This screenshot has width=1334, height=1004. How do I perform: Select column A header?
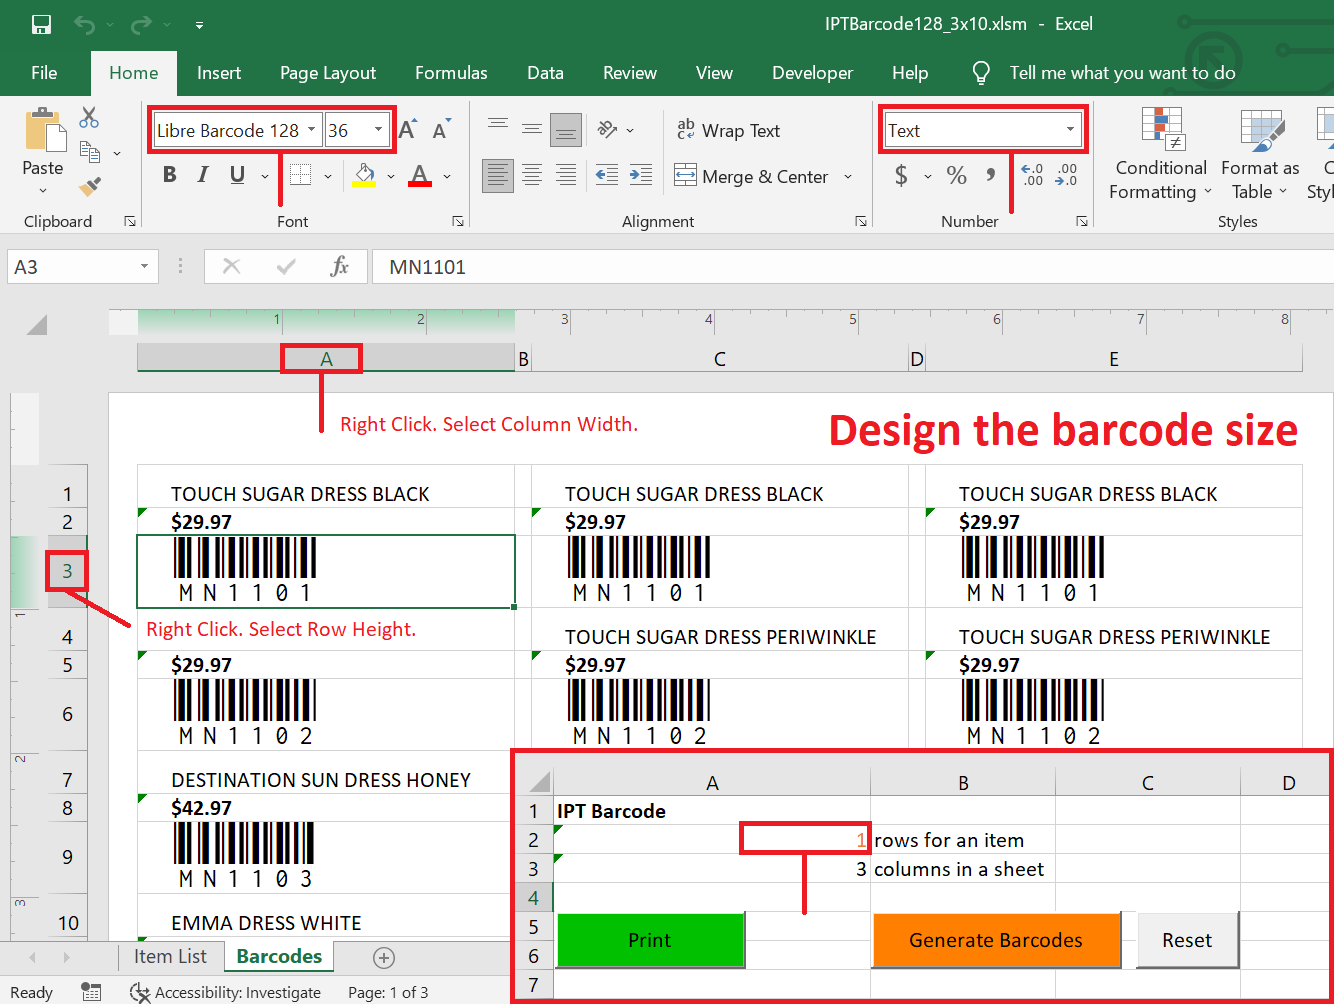(326, 359)
